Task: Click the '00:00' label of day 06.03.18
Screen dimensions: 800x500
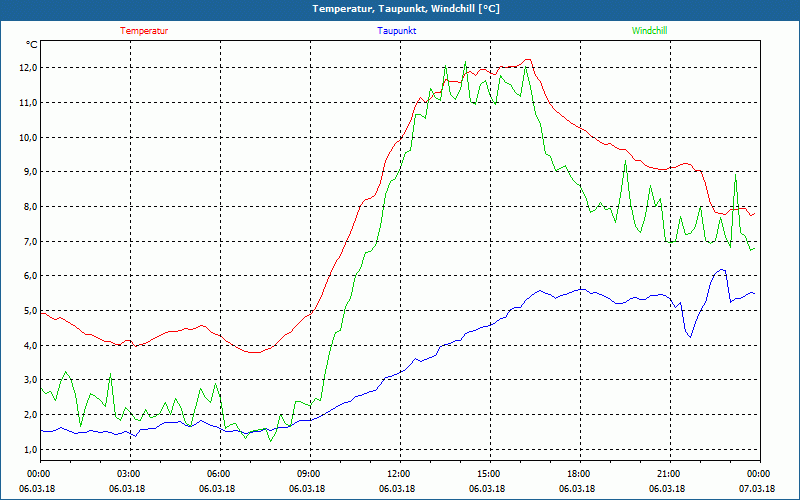Action: (x=41, y=474)
